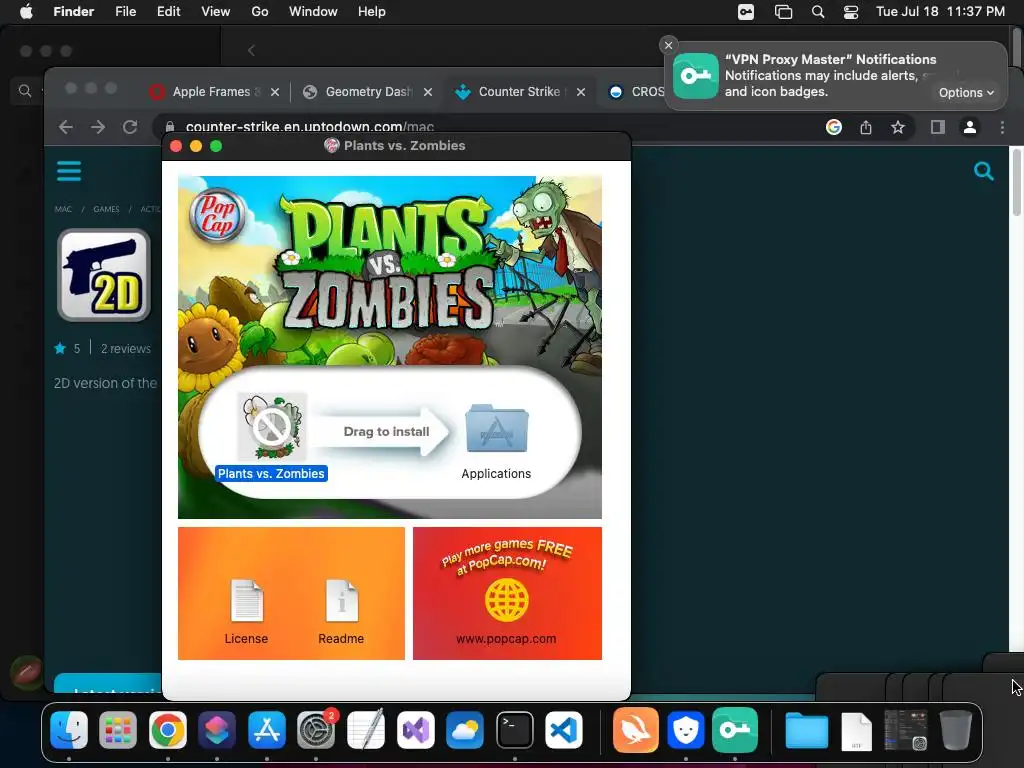
Task: Go forward in Chrome
Action: click(x=98, y=127)
